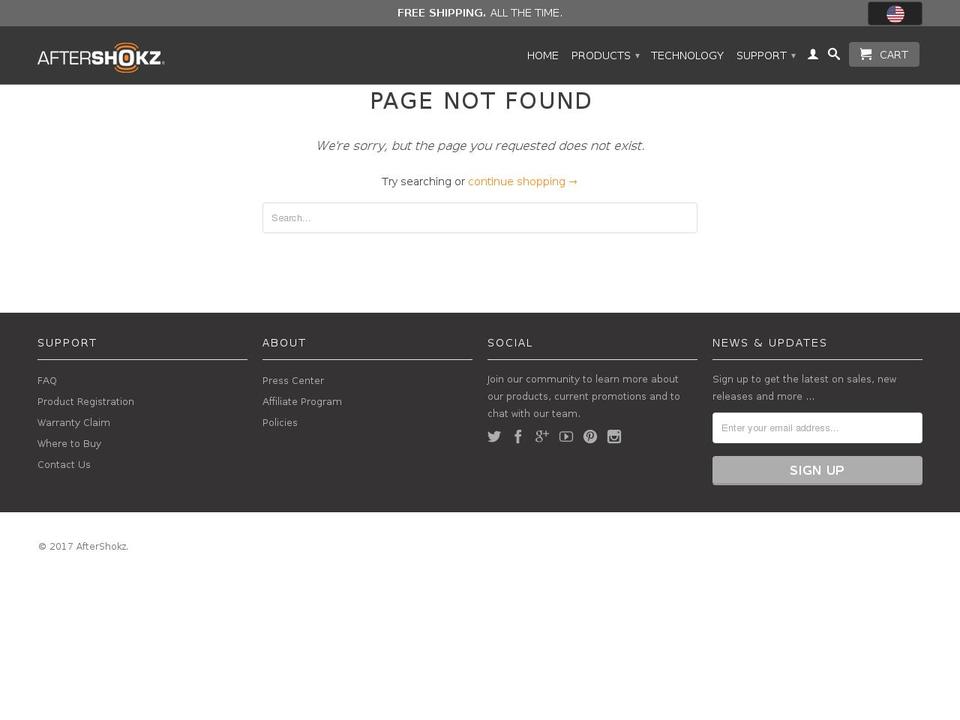Image resolution: width=960 pixels, height=720 pixels.
Task: Click the Google+ social icon
Action: 542,436
